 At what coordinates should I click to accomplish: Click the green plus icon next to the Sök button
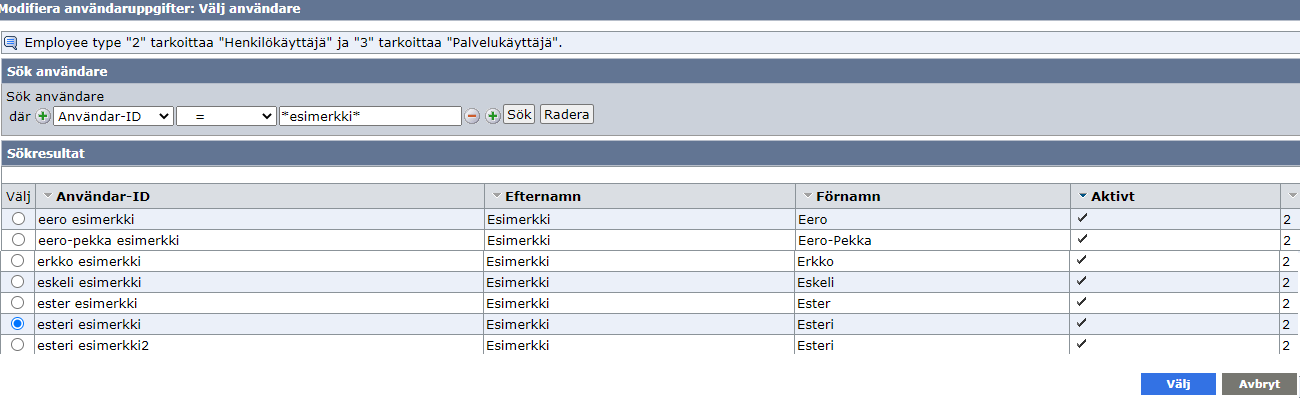click(492, 116)
